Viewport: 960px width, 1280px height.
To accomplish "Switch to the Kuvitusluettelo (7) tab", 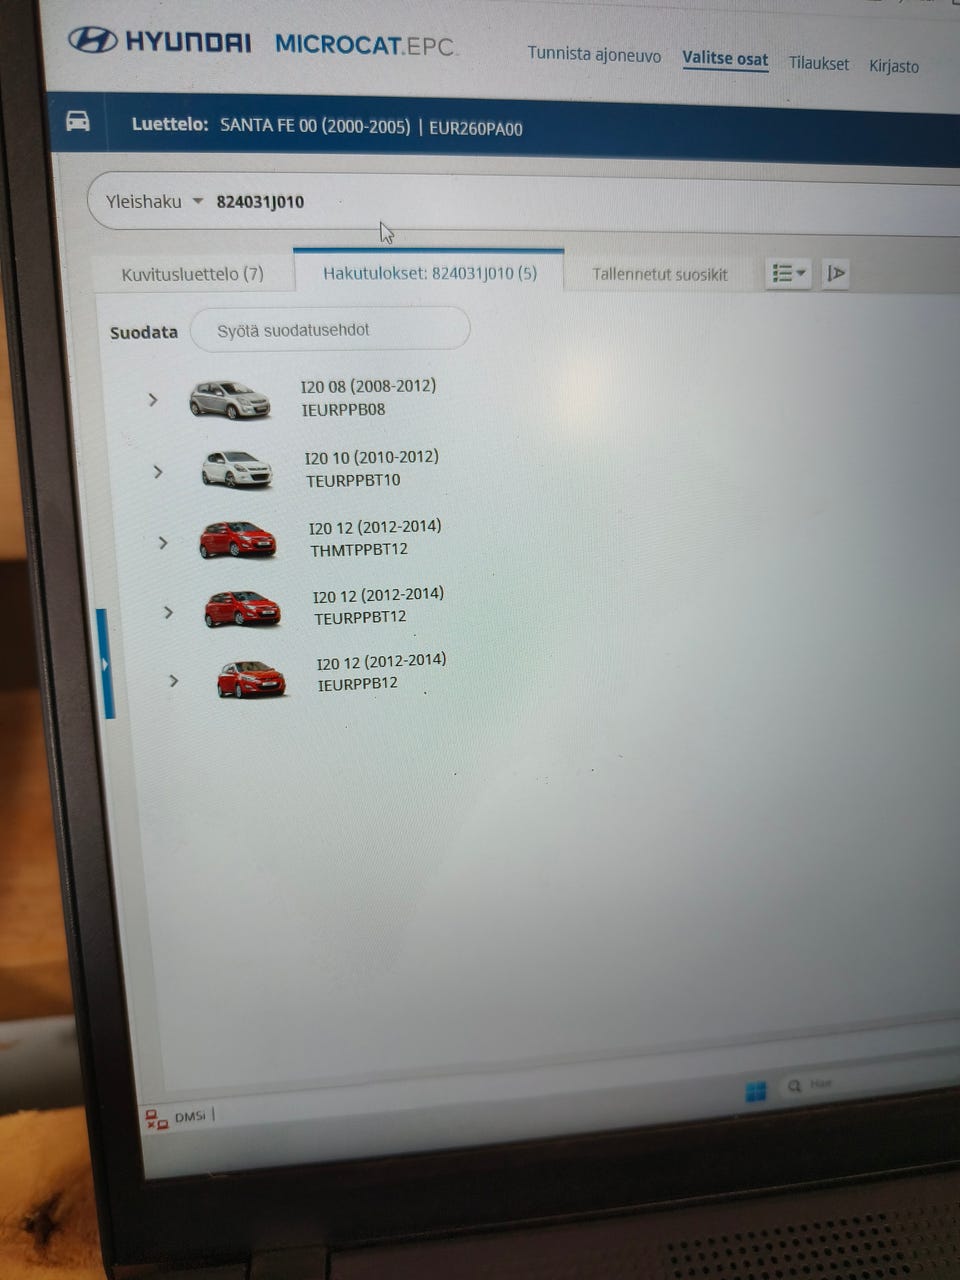I will click(x=193, y=273).
